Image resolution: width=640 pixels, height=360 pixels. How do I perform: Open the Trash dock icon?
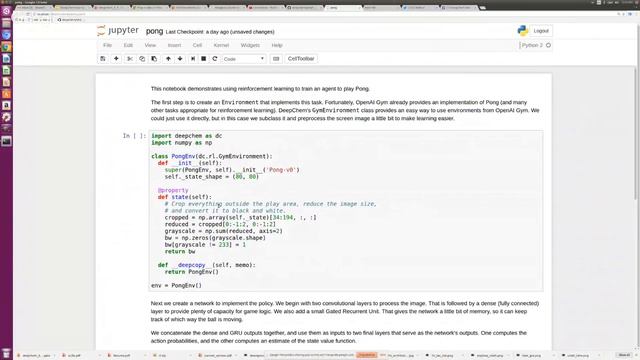pyautogui.click(x=6, y=353)
